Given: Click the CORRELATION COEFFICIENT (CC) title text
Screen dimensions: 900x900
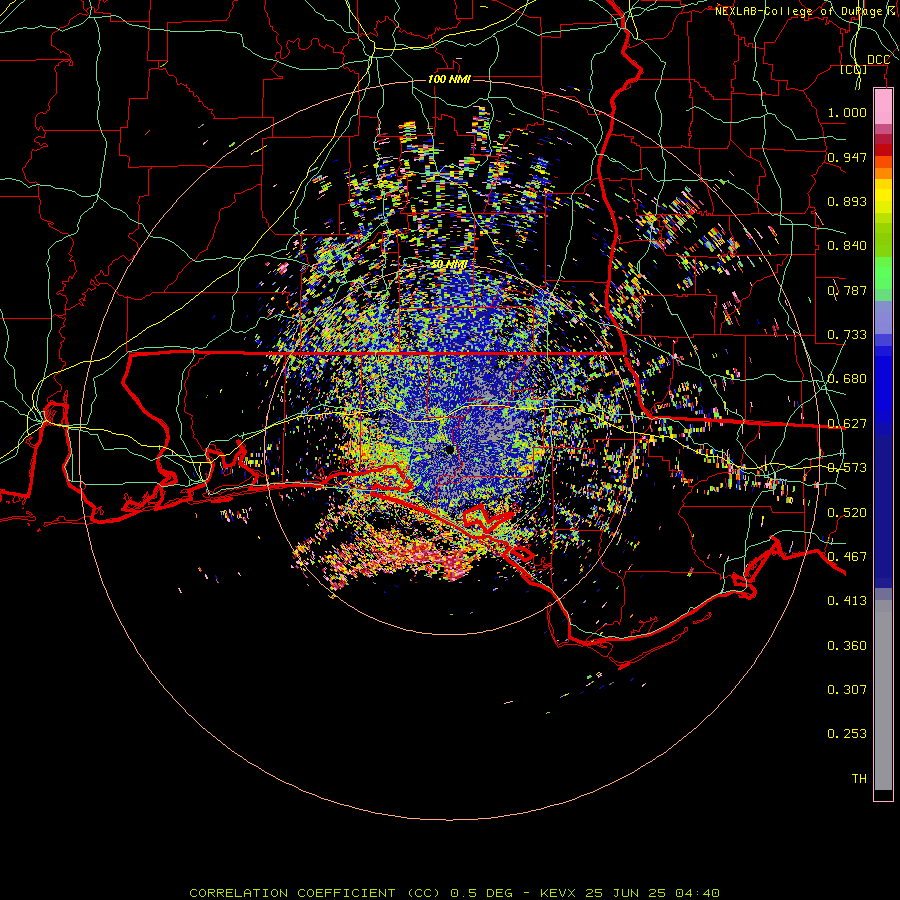Looking at the screenshot, I should pos(313,893).
